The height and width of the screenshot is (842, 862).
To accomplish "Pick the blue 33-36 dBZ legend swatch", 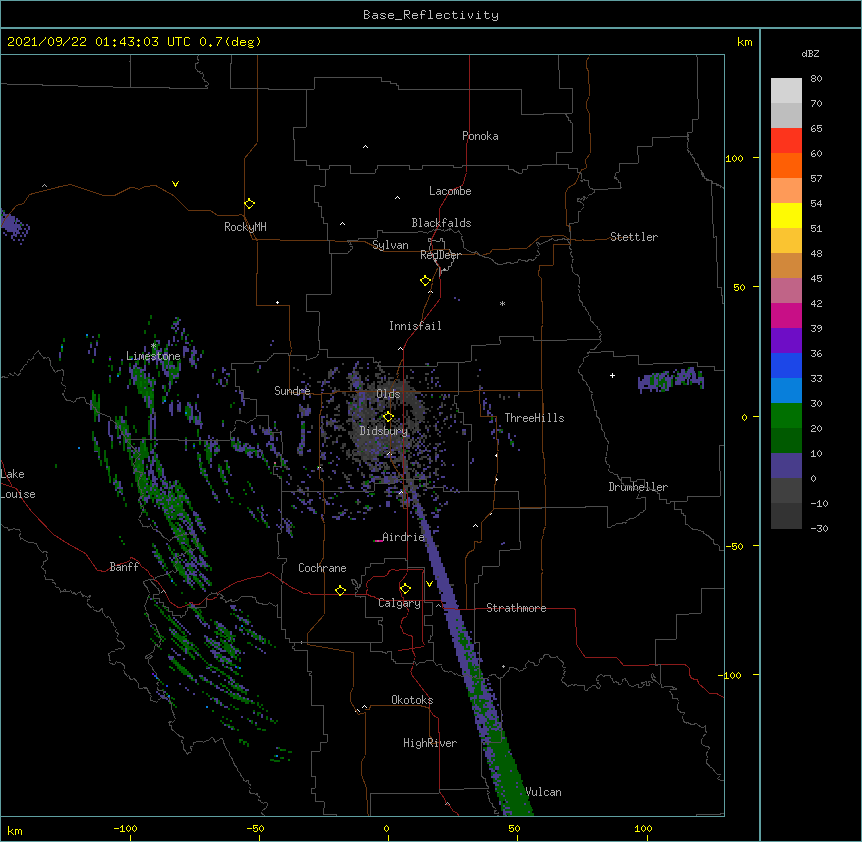I will (786, 366).
